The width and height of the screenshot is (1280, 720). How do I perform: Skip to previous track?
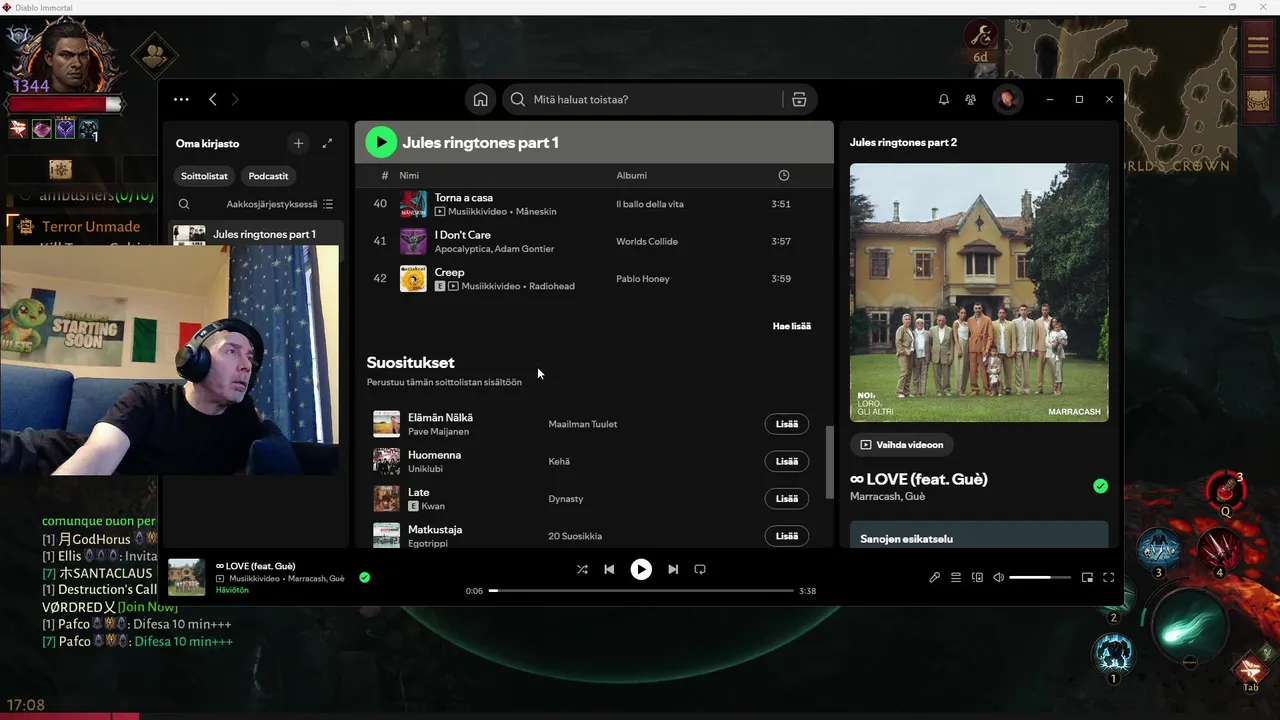(609, 569)
